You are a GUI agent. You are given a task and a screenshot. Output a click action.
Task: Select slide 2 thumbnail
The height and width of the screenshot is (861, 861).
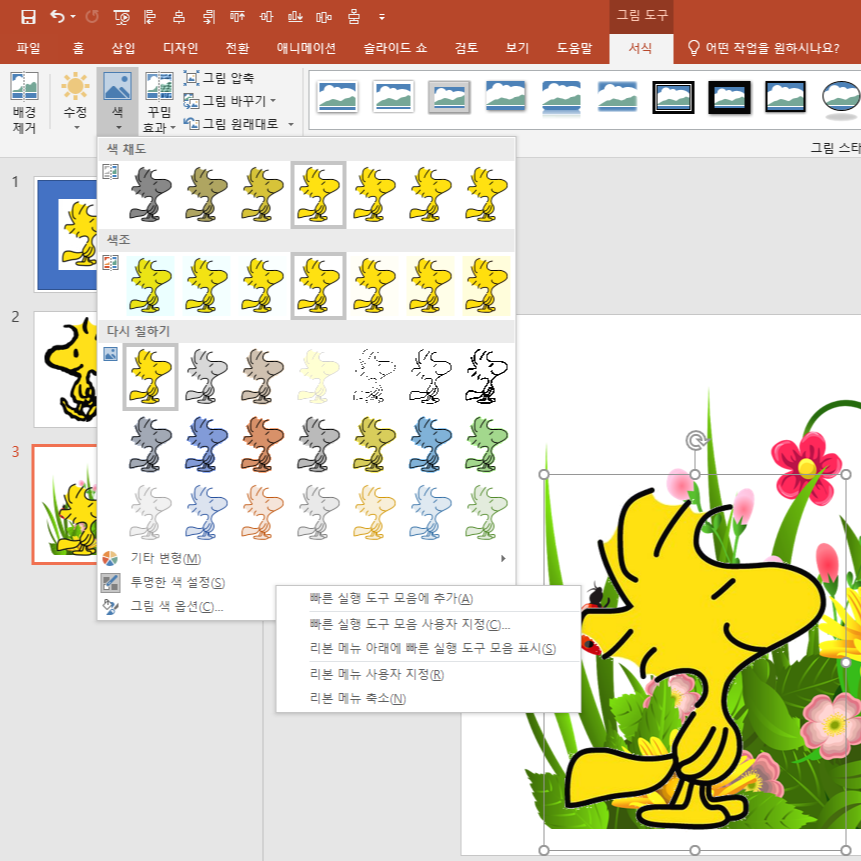click(66, 370)
